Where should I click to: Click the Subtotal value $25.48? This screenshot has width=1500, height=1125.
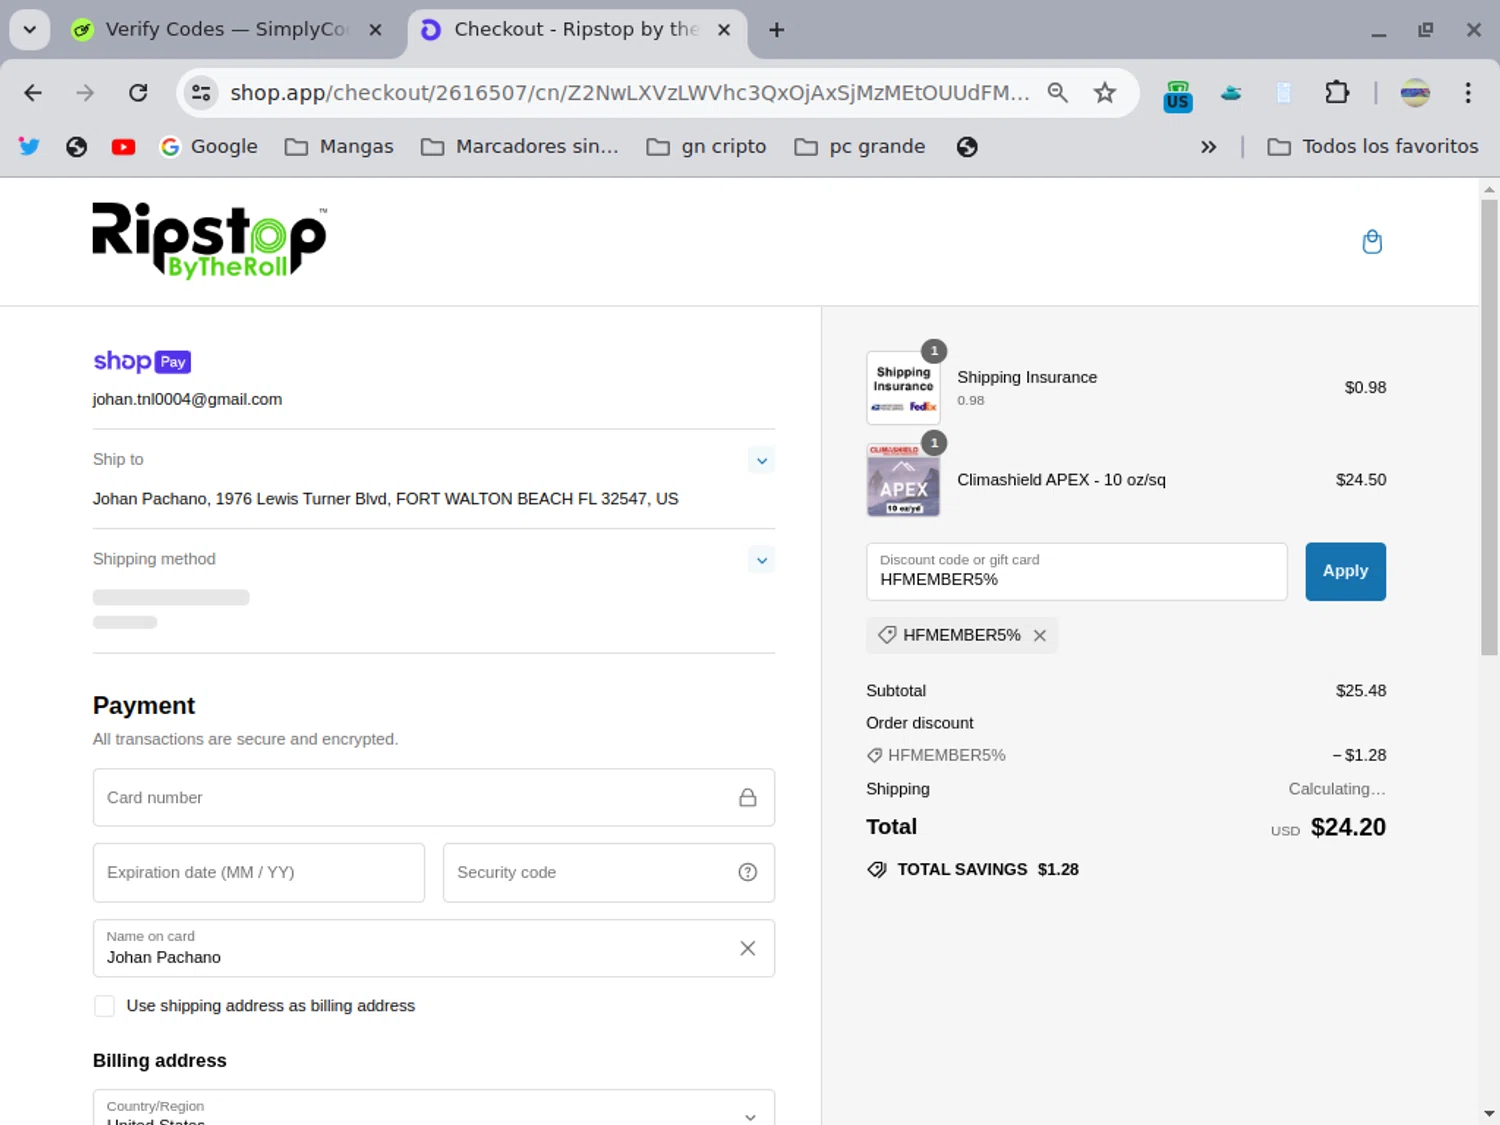coord(1361,691)
